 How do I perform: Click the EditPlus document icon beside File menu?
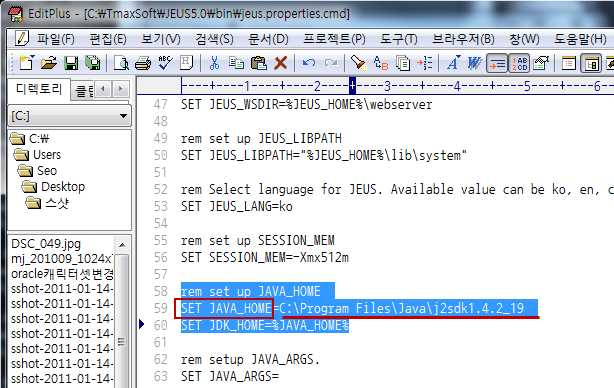[x=21, y=38]
